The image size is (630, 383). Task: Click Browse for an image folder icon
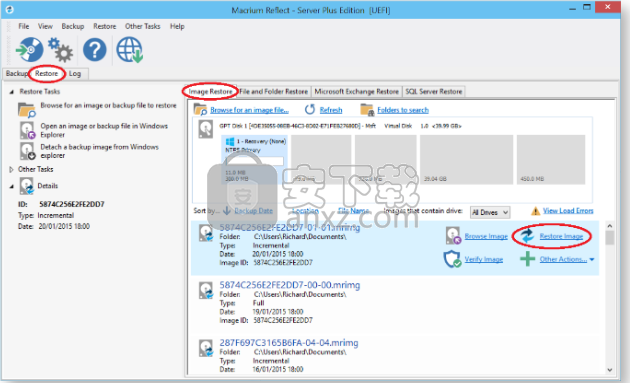[x=27, y=110]
